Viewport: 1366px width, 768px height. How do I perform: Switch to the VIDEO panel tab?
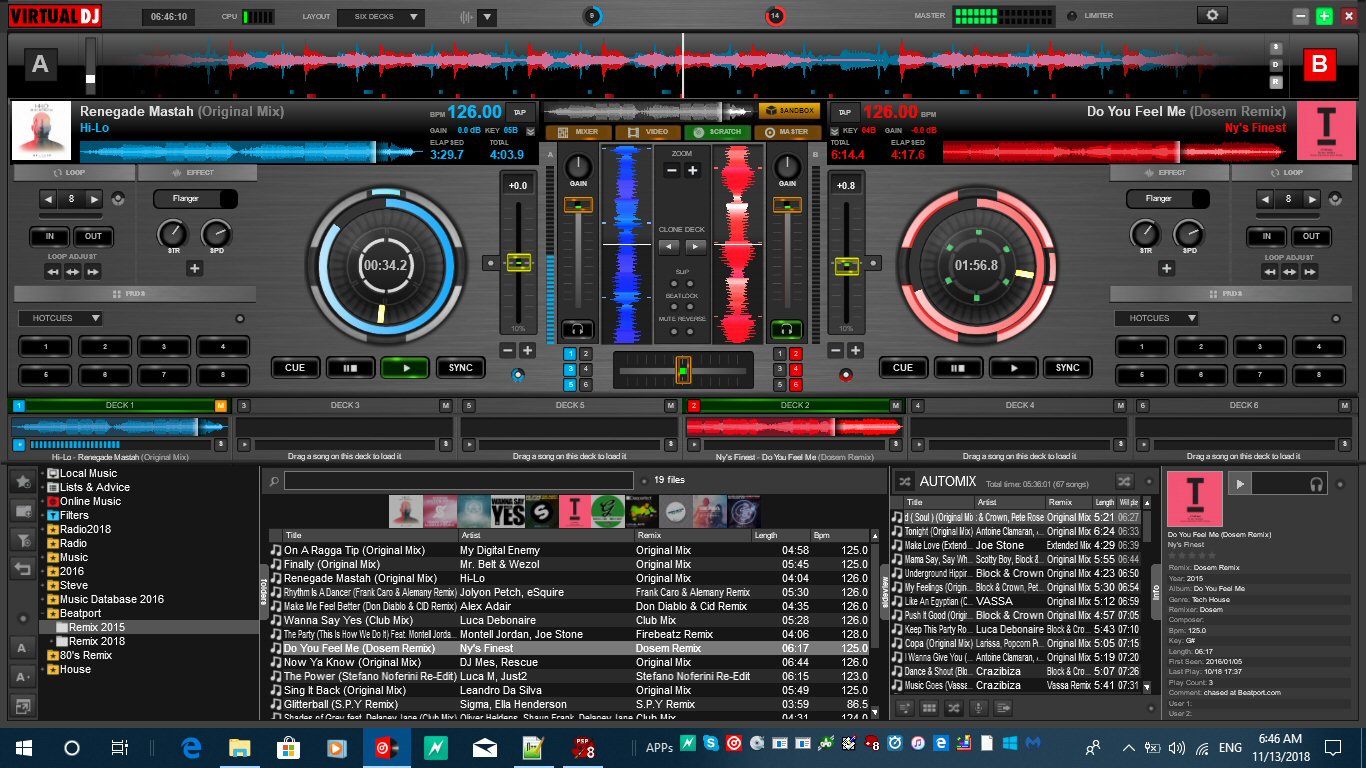(x=648, y=132)
